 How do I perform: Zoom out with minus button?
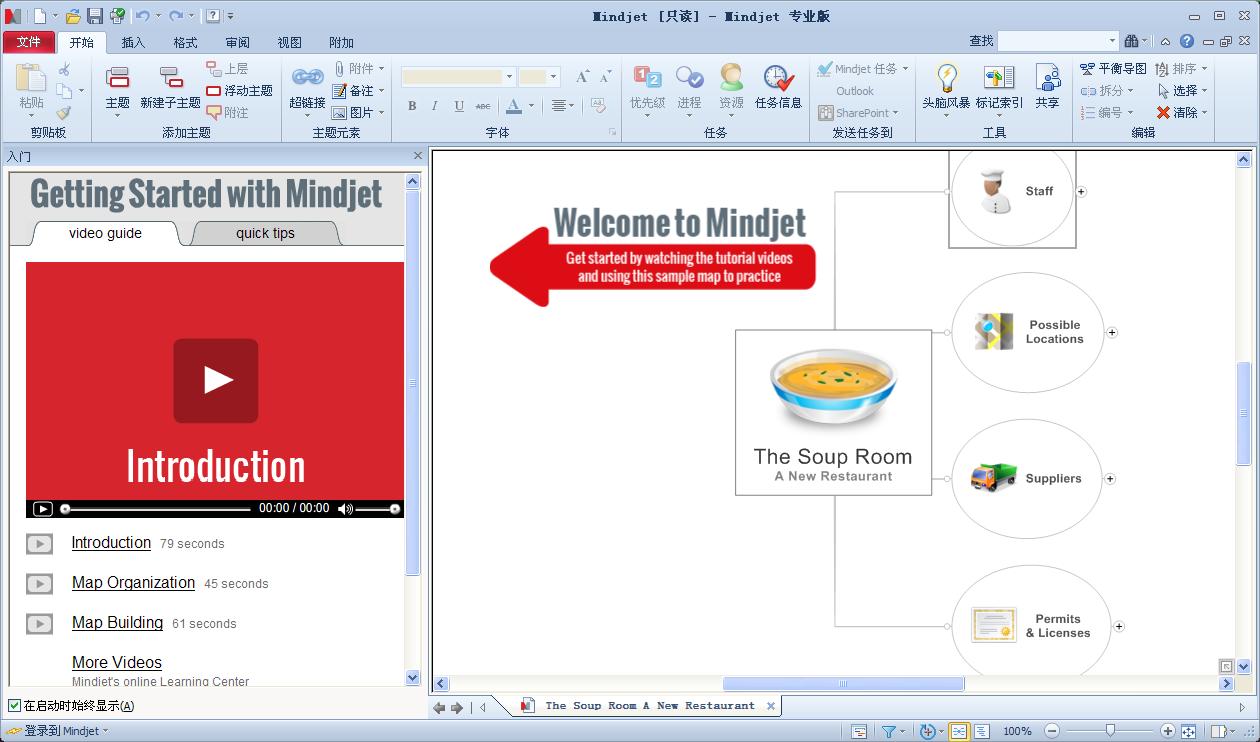(1051, 732)
